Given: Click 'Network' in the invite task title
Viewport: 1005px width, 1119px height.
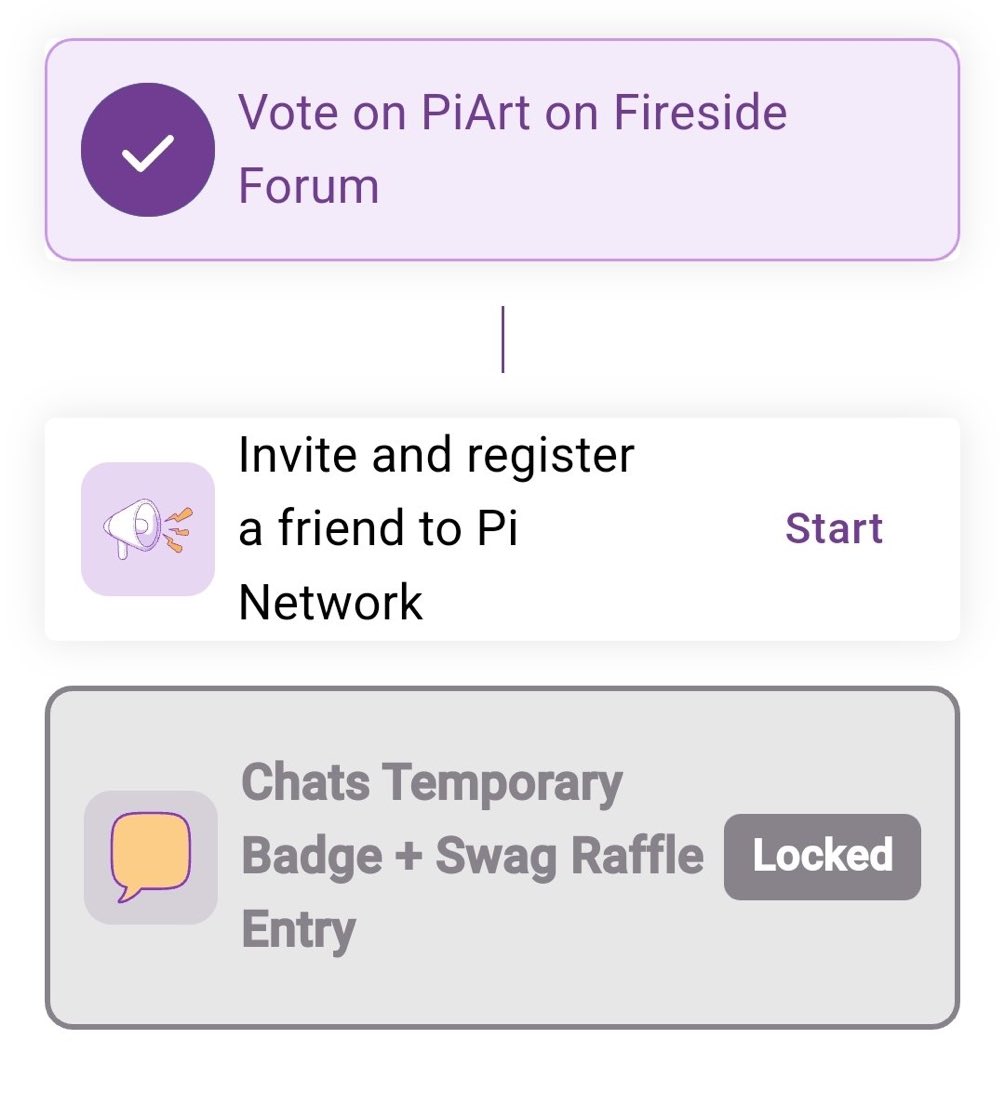Looking at the screenshot, I should point(330,602).
